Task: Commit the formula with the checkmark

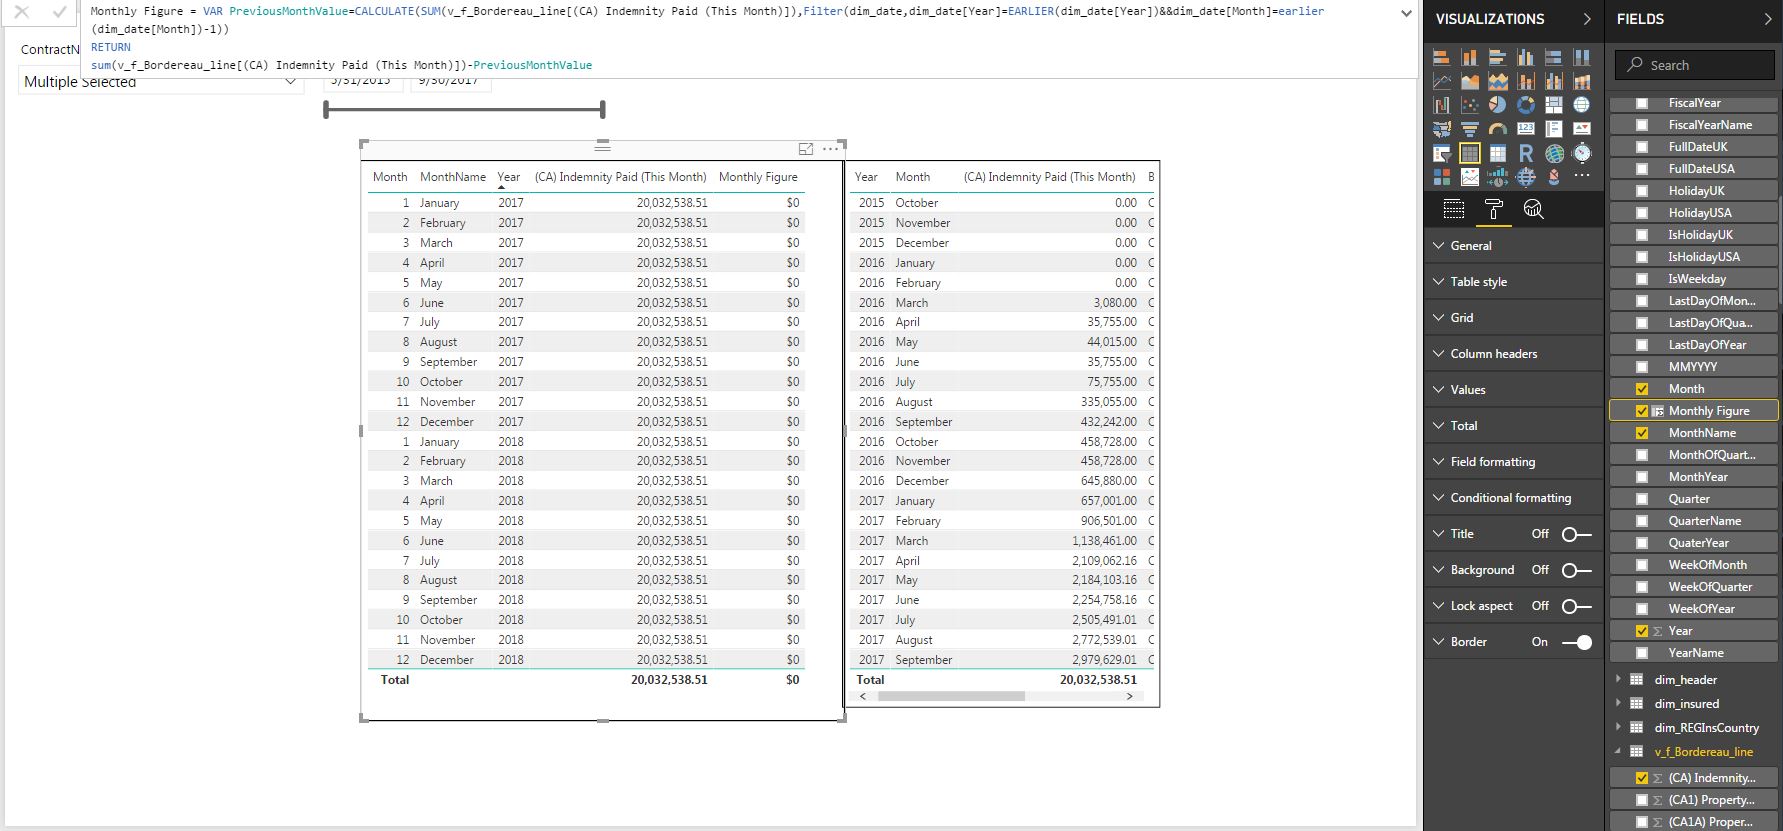Action: (59, 13)
